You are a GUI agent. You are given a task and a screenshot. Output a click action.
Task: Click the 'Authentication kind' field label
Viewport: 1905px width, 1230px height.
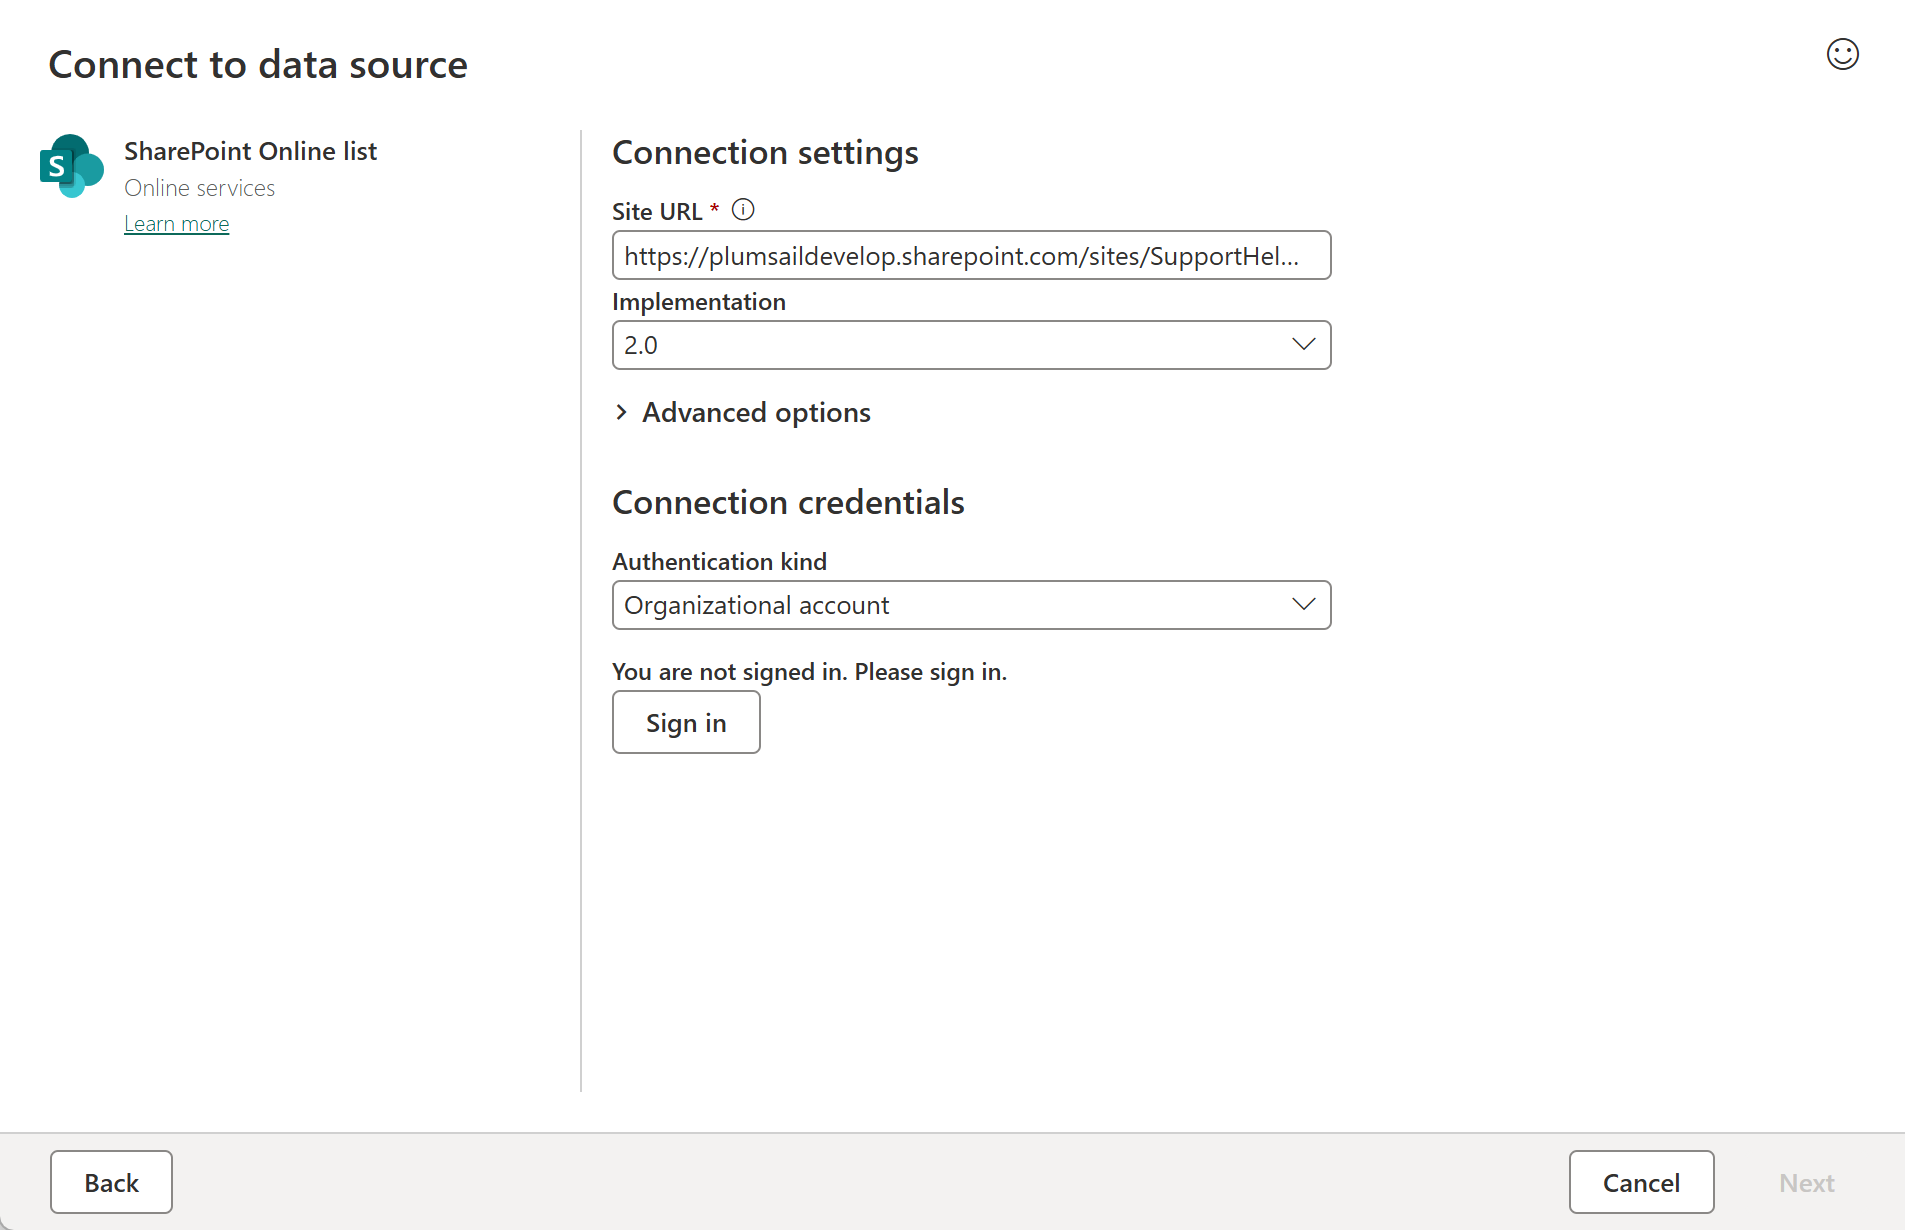[x=719, y=562]
